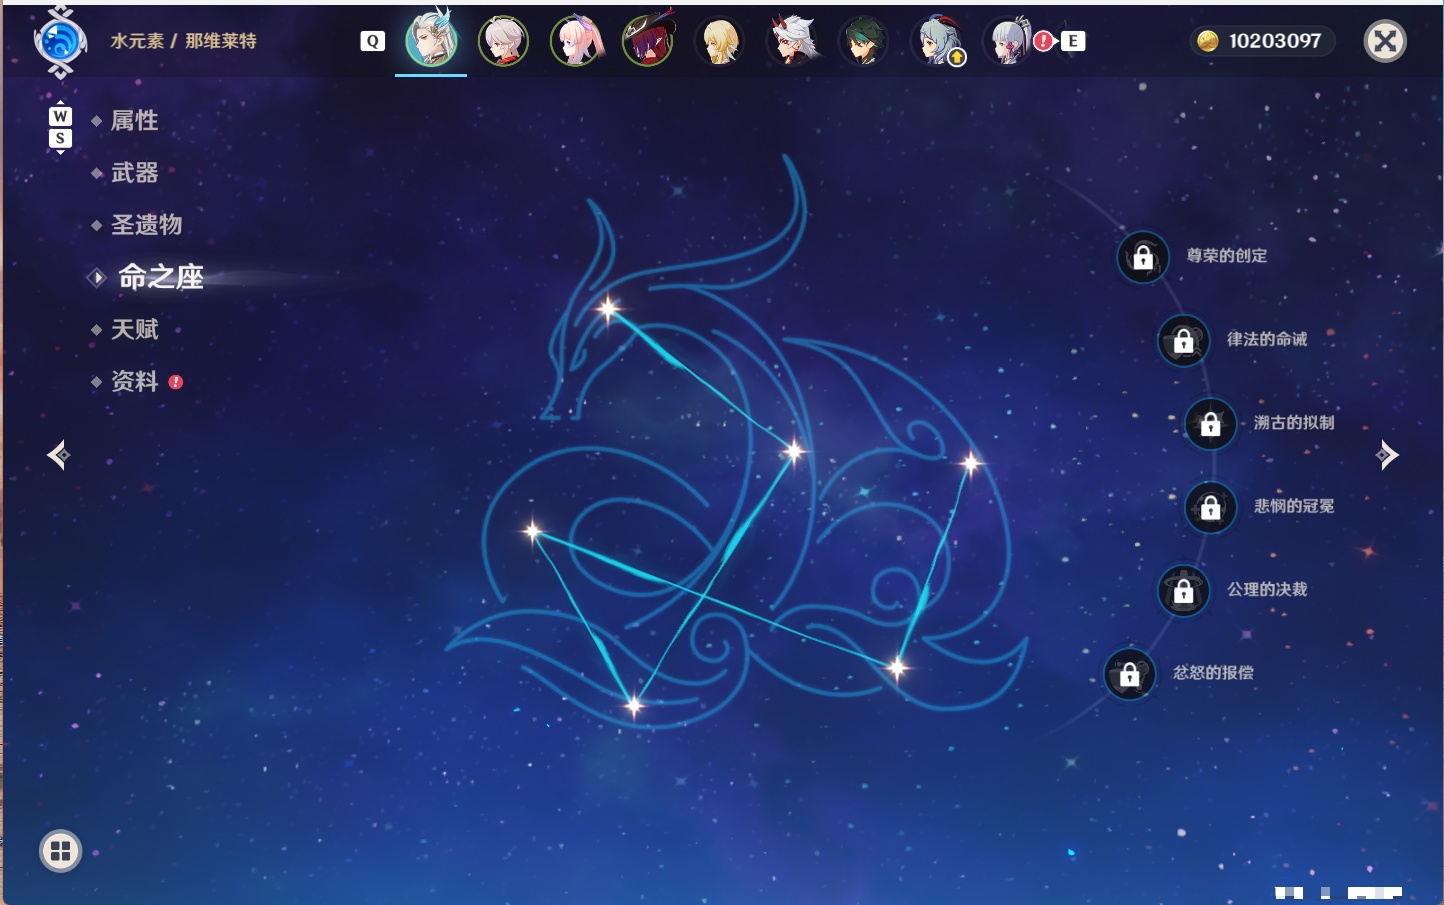
Task: Open the 资料 profile menu
Action: coord(134,381)
